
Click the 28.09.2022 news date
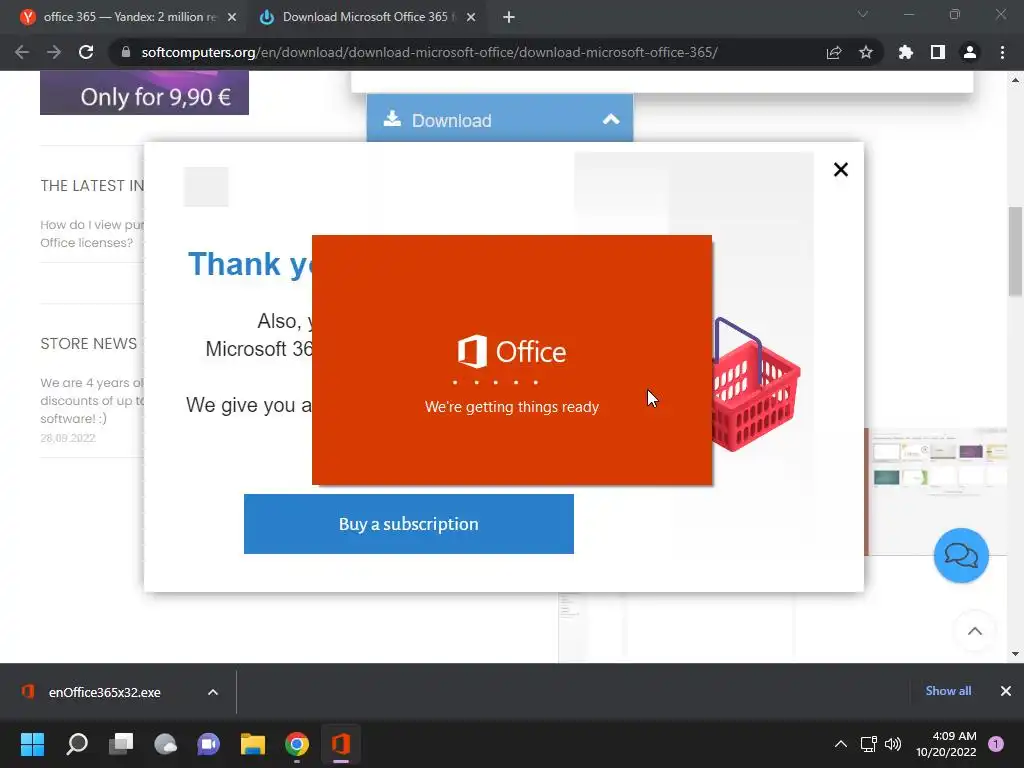(68, 438)
